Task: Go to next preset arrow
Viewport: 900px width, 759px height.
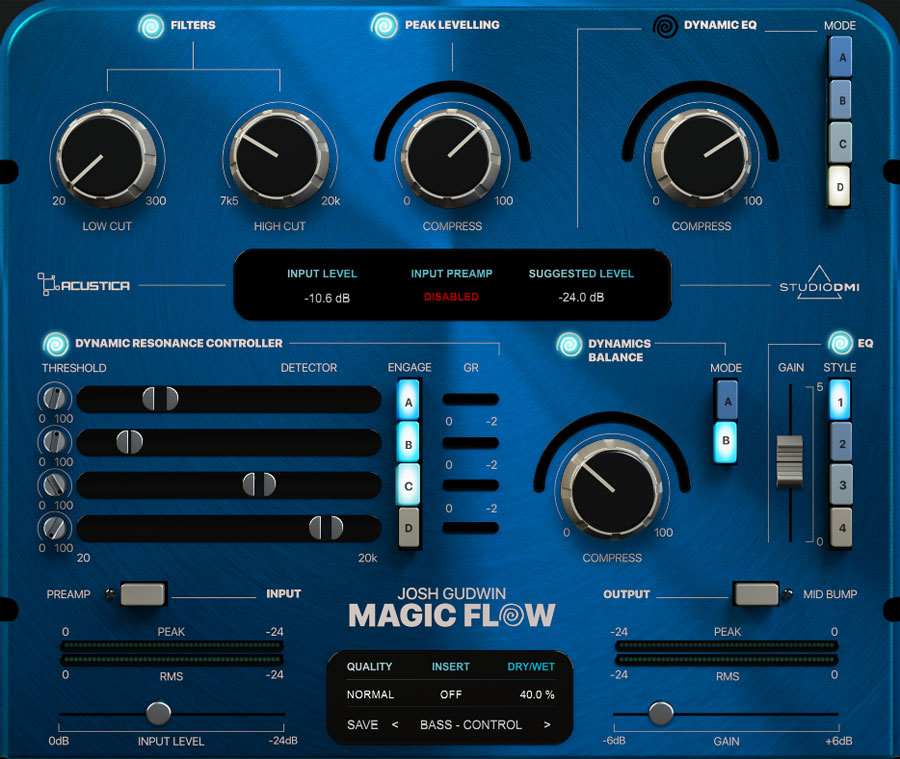Action: (546, 725)
